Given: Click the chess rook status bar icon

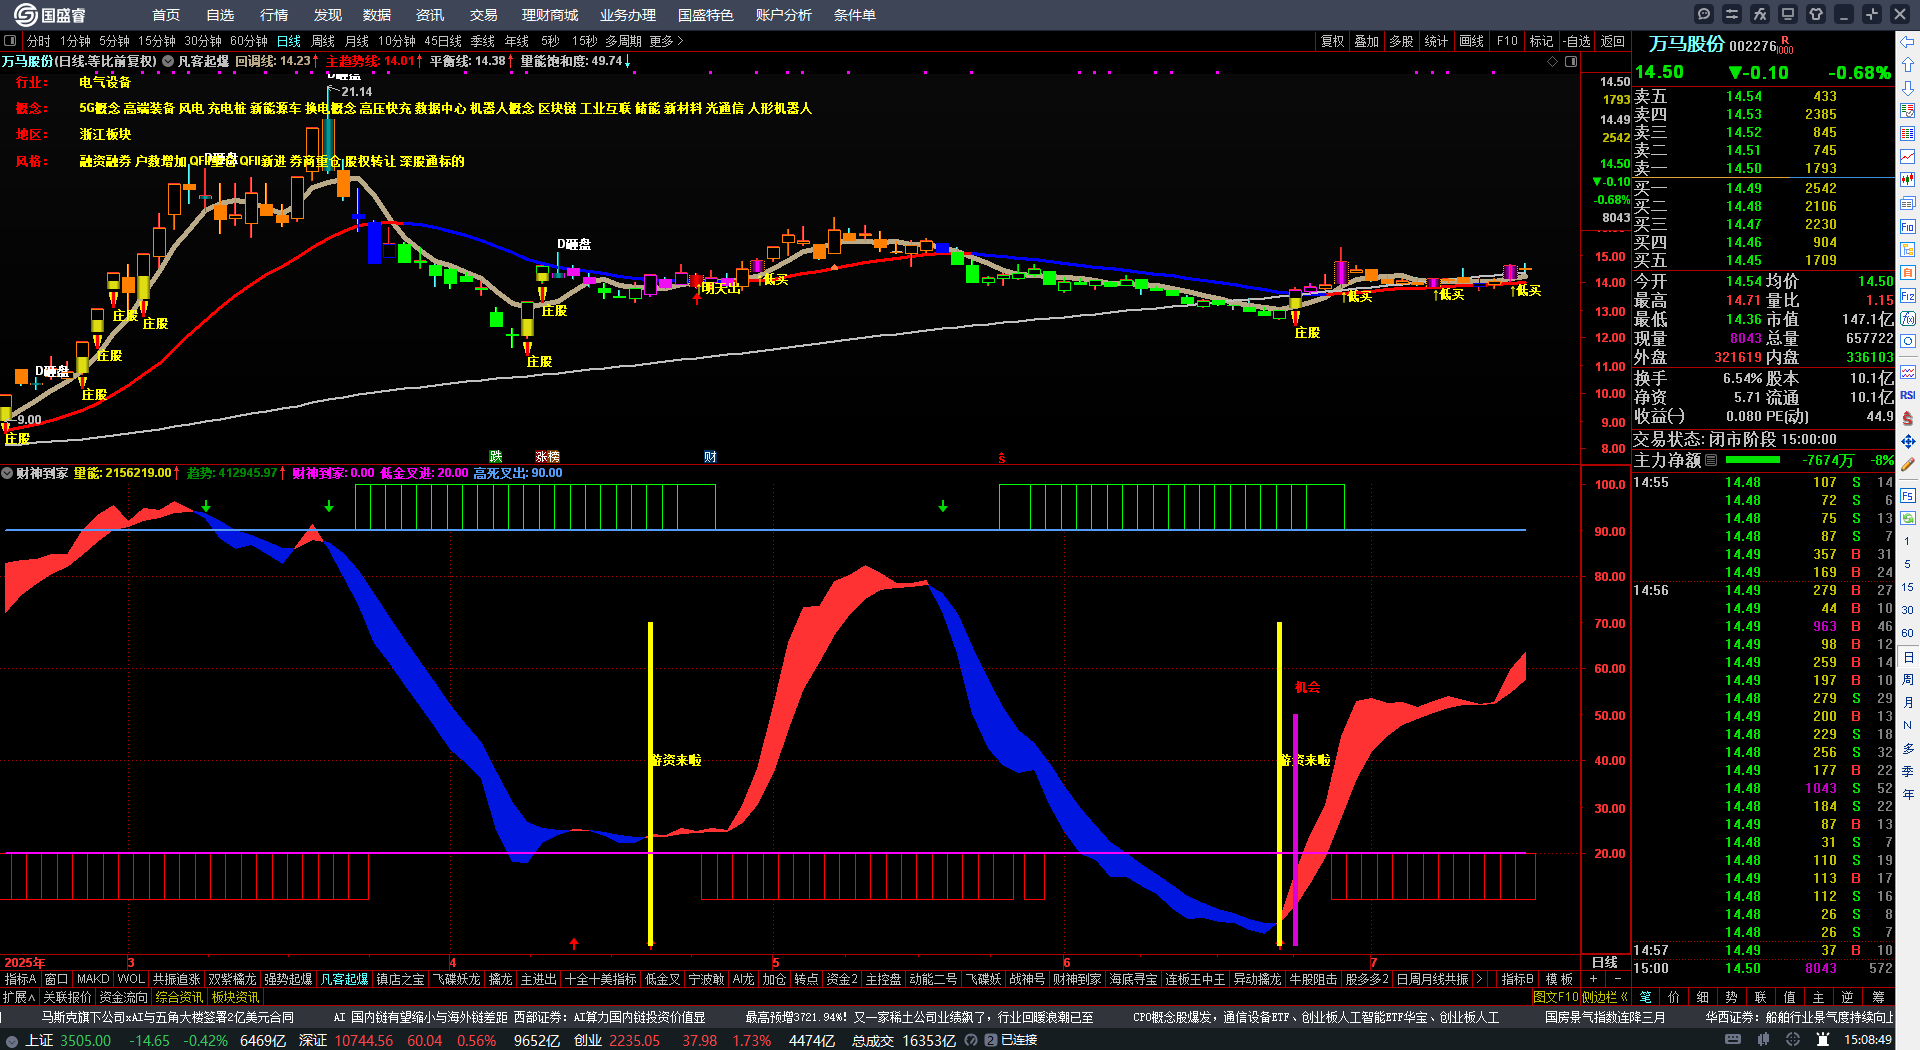Looking at the screenshot, I should click(x=1825, y=1040).
